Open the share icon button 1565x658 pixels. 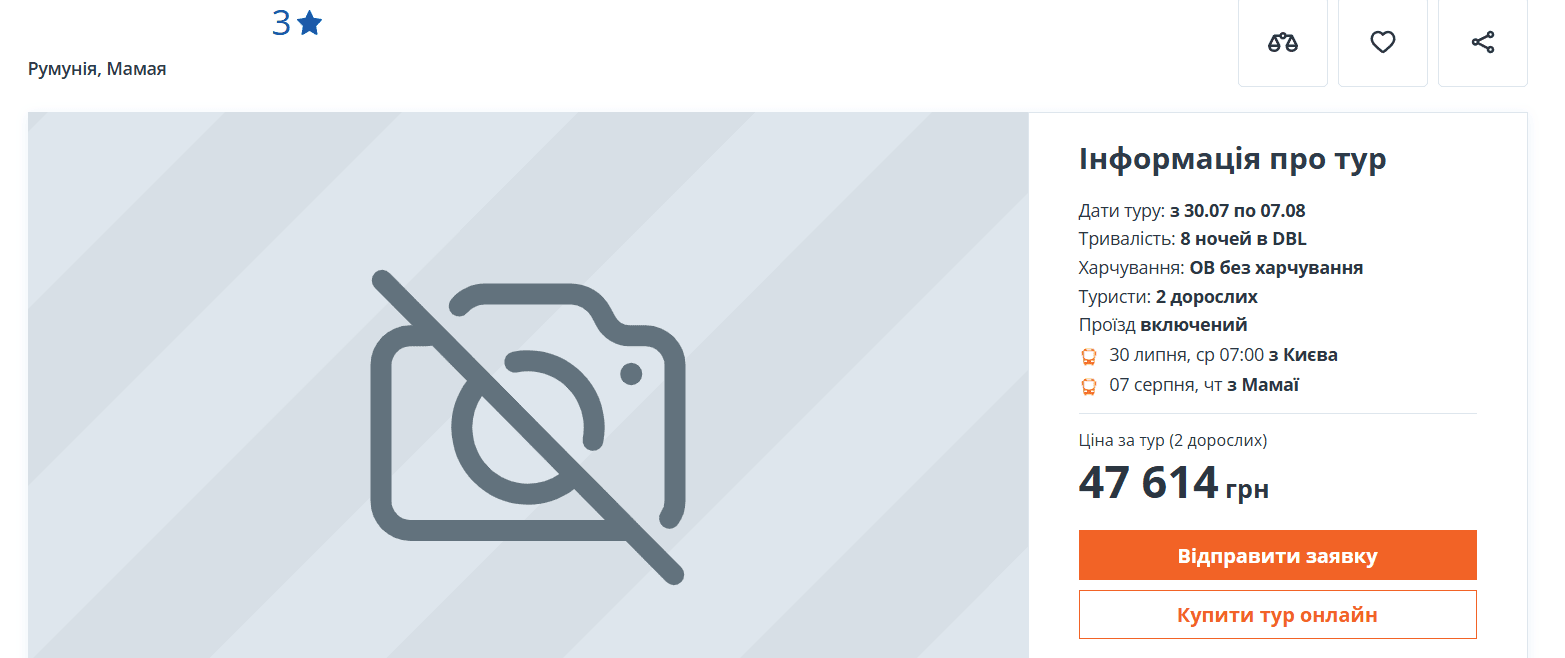point(1483,42)
